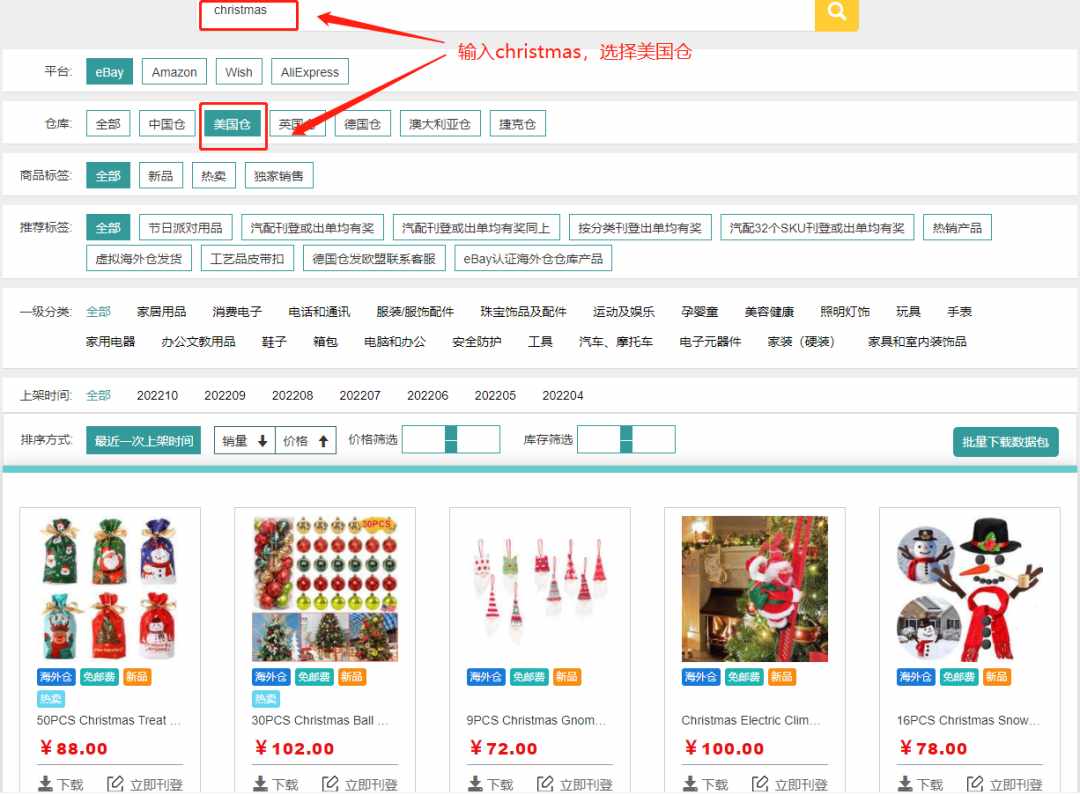Open the 箱包 category
The width and height of the screenshot is (1080, 795).
tap(325, 341)
